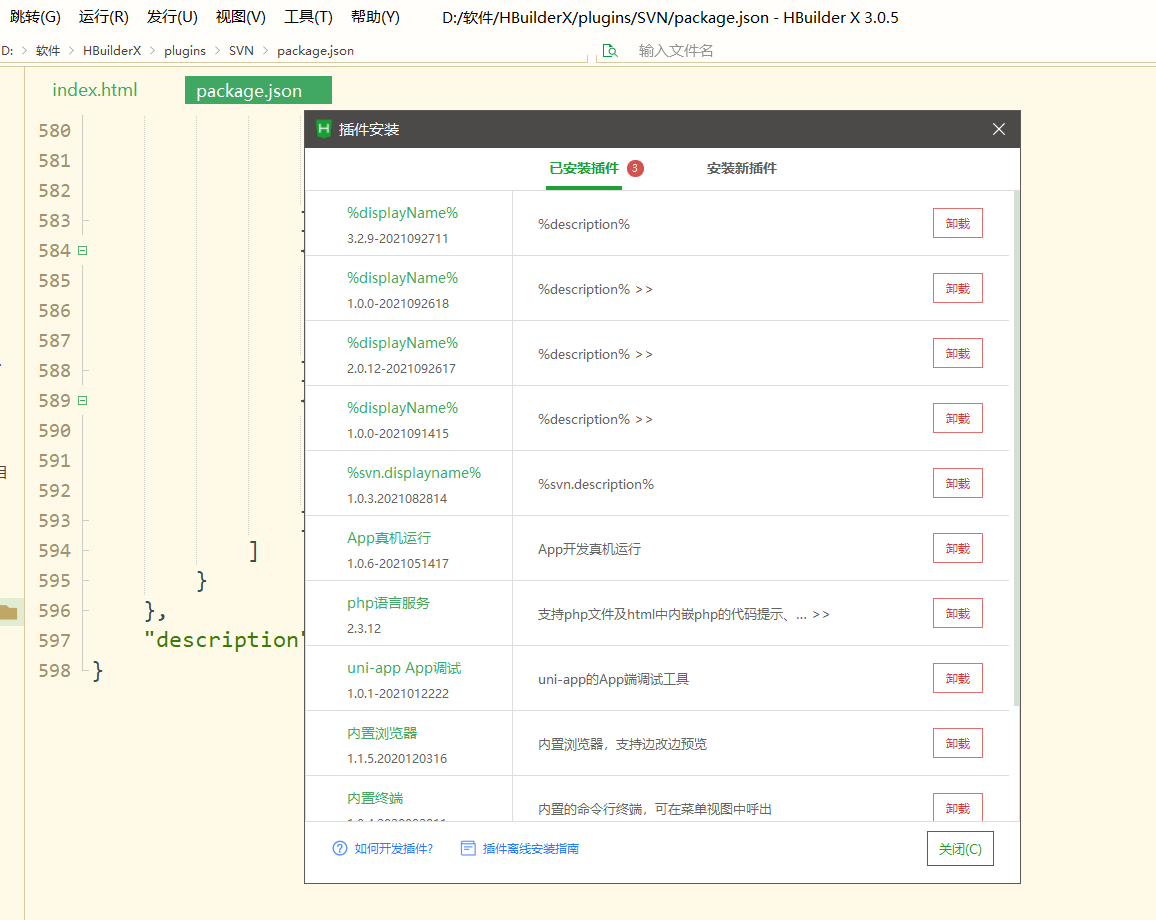Open the 如何开发插件? link
Image resolution: width=1156 pixels, height=920 pixels.
393,848
